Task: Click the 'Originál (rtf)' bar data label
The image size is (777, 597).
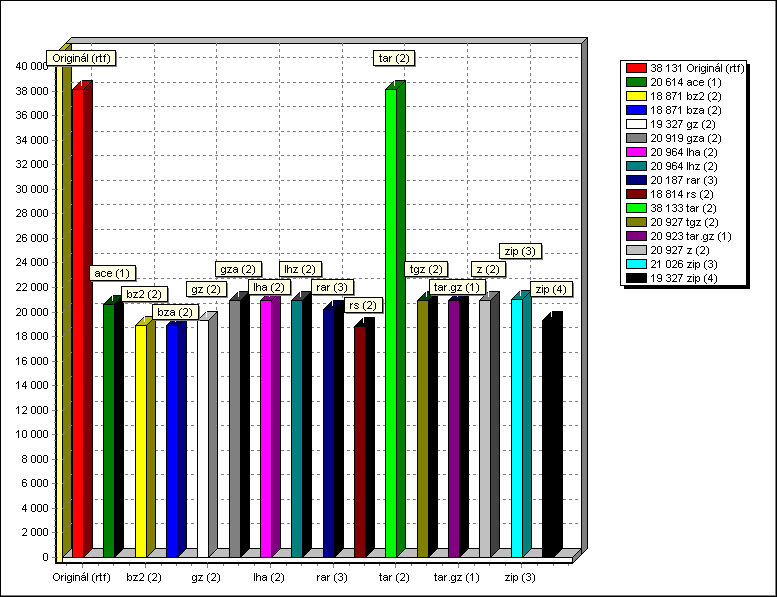Action: click(81, 58)
